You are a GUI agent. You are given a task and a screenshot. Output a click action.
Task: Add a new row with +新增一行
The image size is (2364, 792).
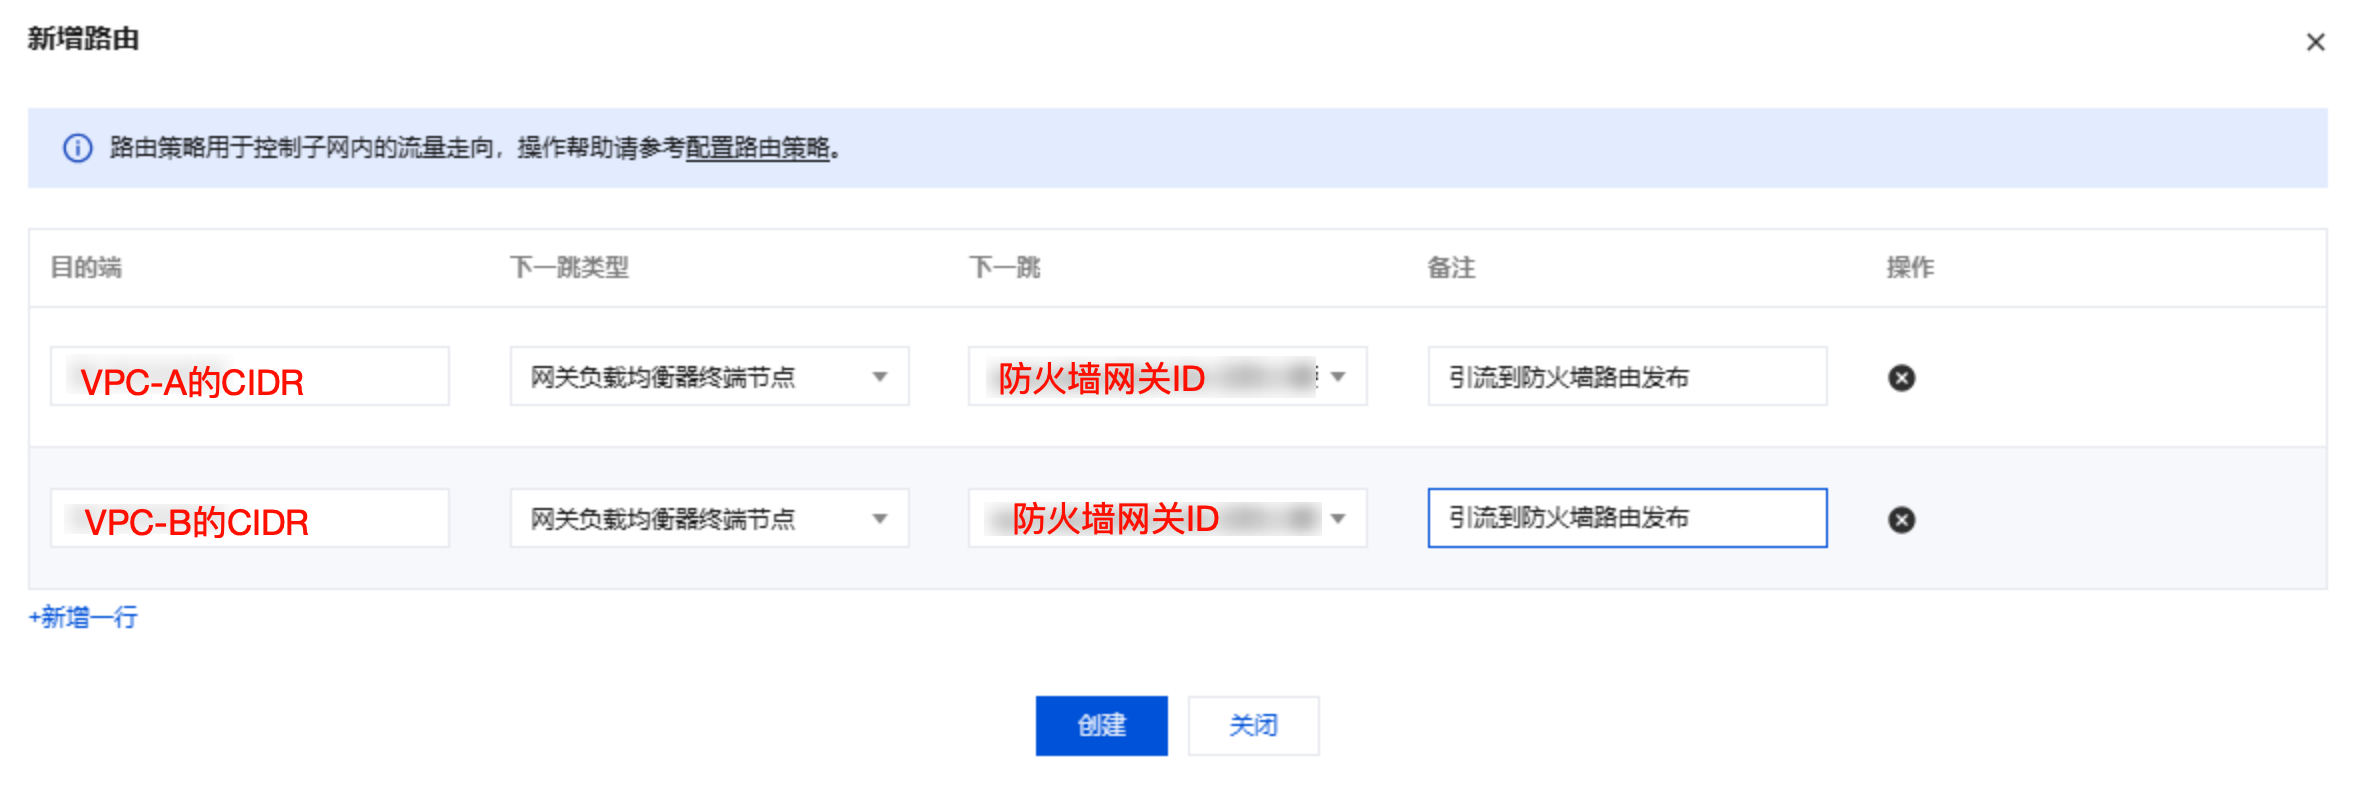pyautogui.click(x=84, y=617)
